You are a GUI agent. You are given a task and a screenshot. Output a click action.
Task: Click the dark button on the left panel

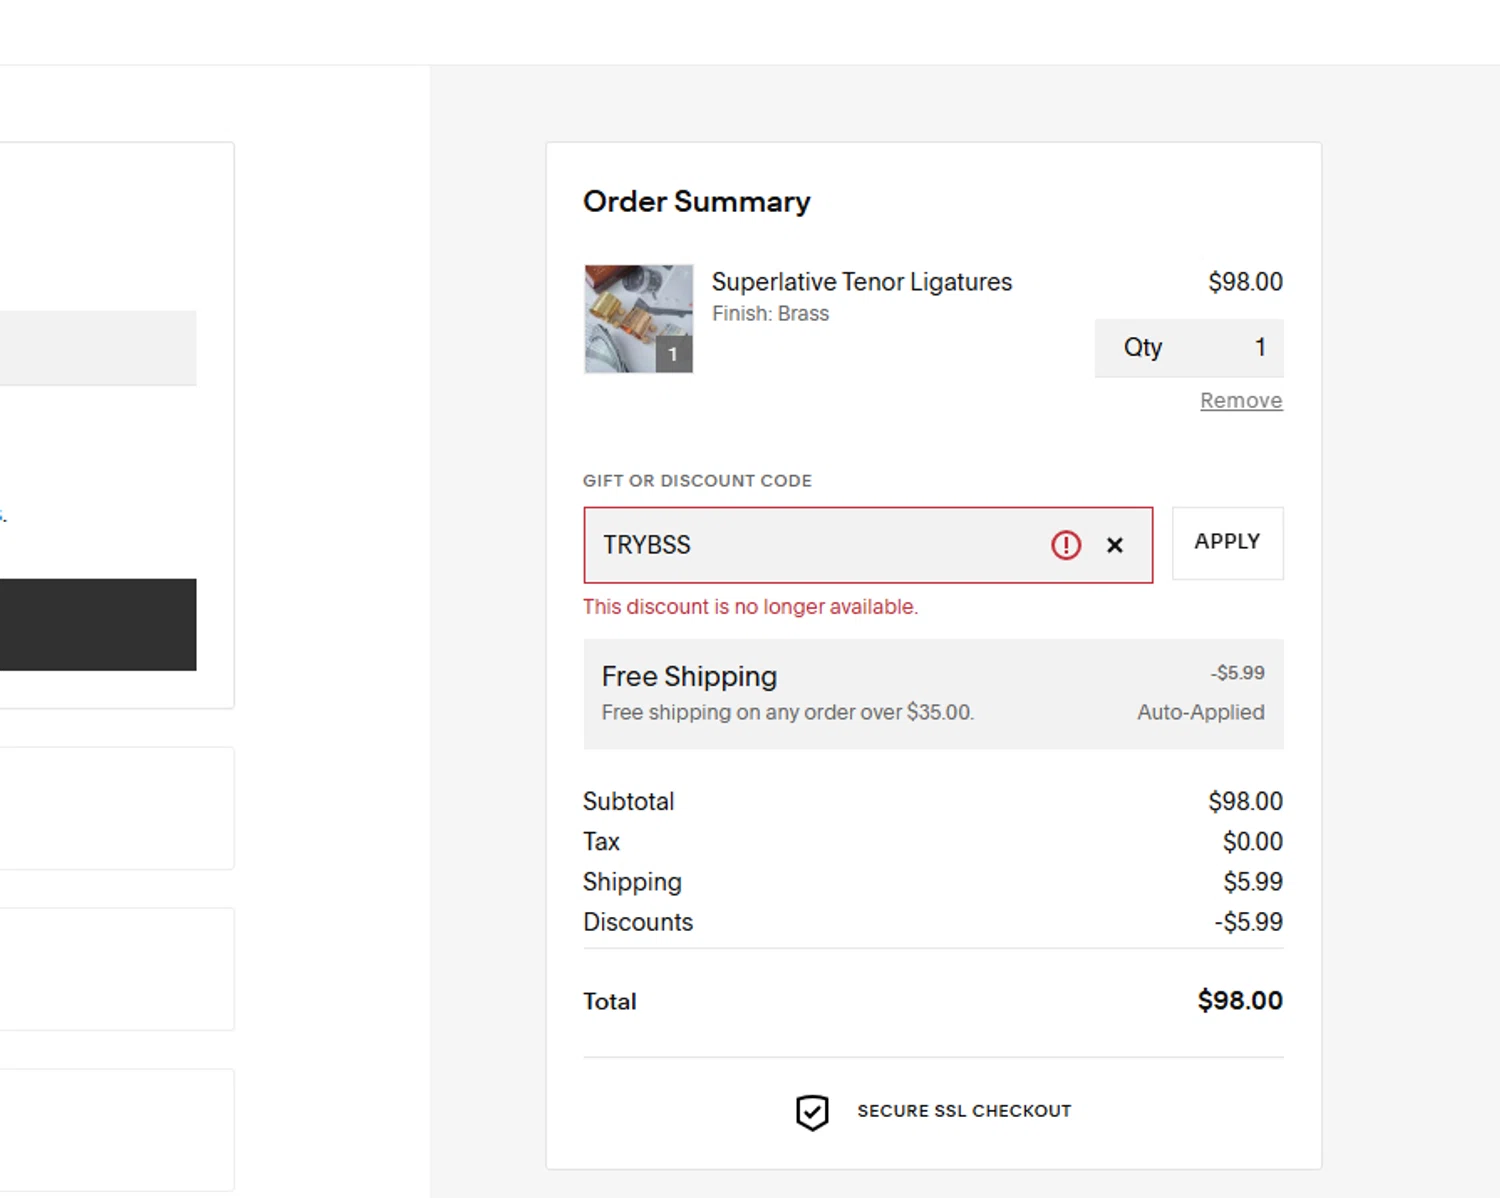coord(98,625)
